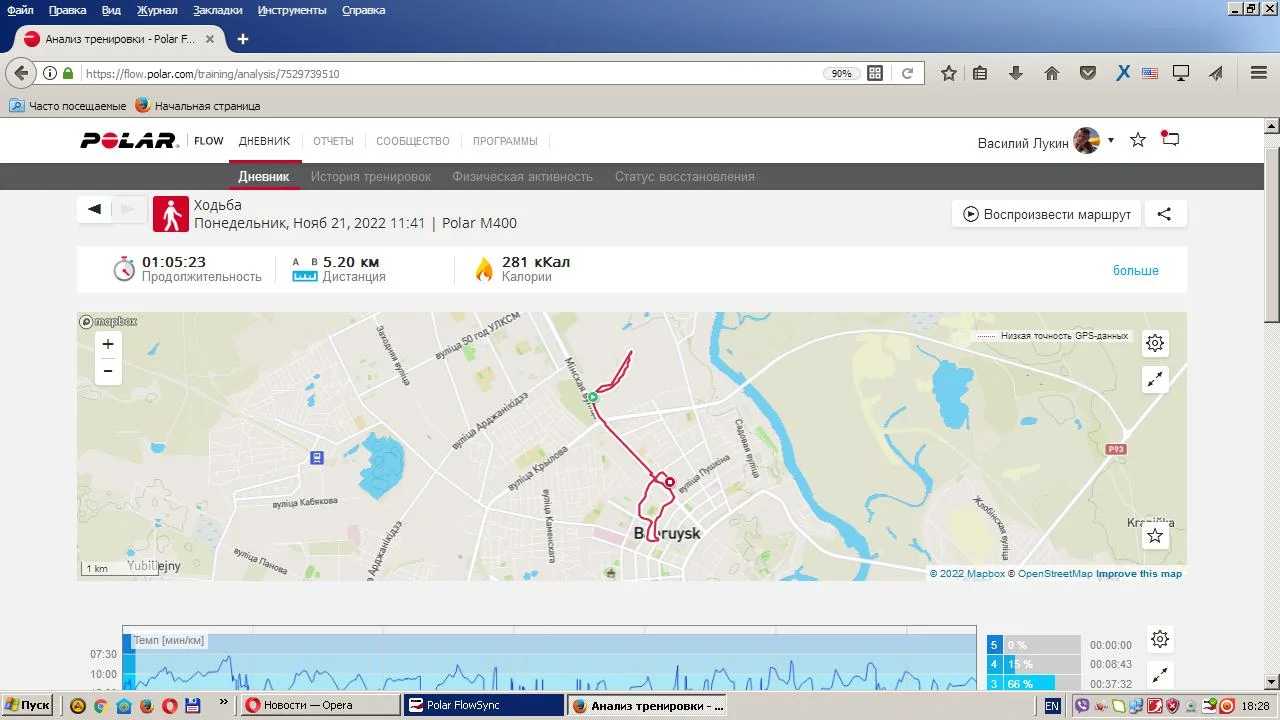This screenshot has width=1280, height=720.
Task: Click the ДНЕВНИК main navigation tab
Action: pyautogui.click(x=264, y=141)
